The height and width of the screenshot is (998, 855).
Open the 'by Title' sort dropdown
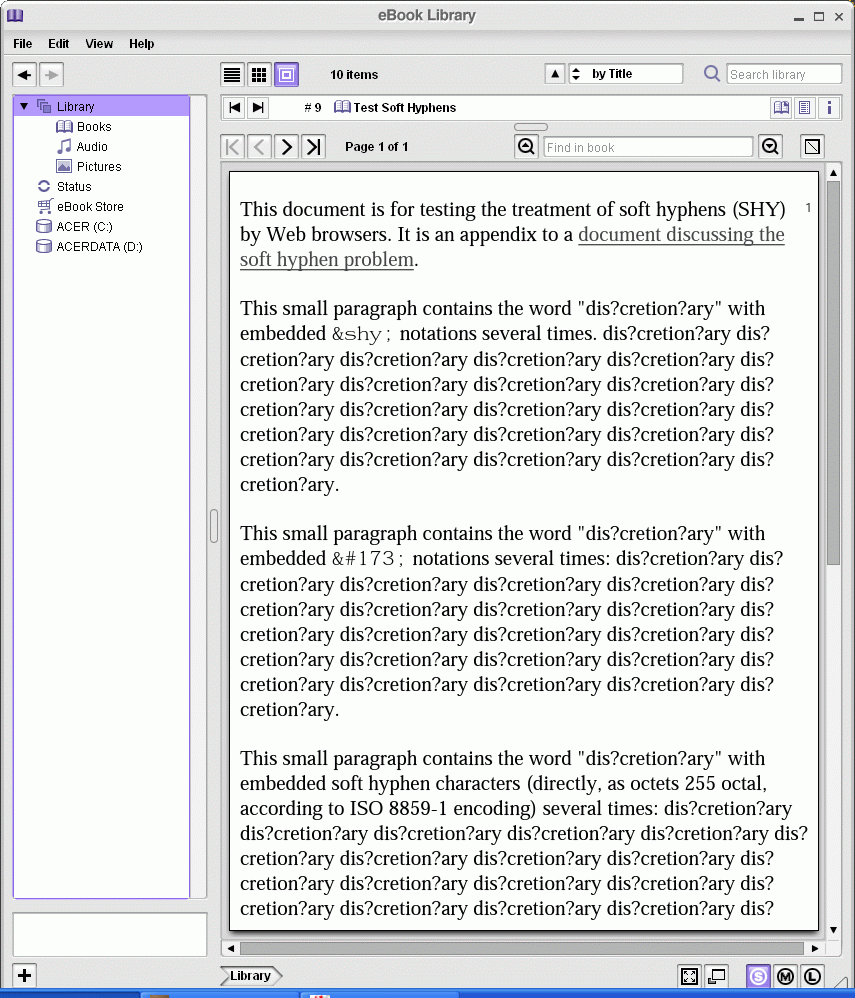click(x=625, y=74)
